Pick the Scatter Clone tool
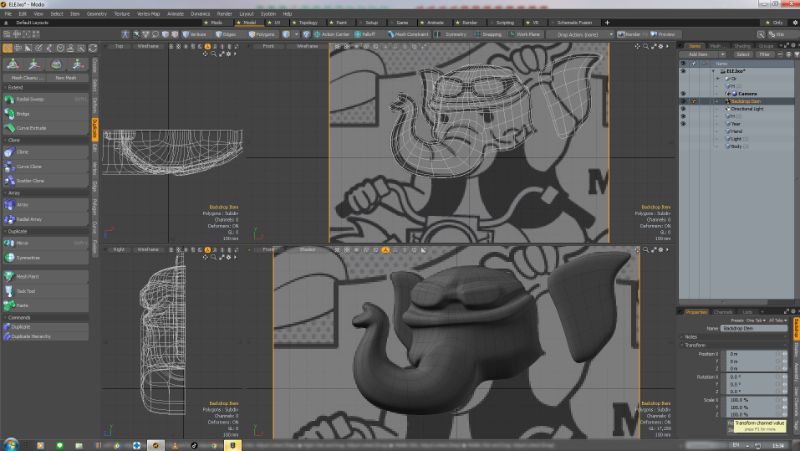Screen dimensions: 800x451 (x=45, y=181)
